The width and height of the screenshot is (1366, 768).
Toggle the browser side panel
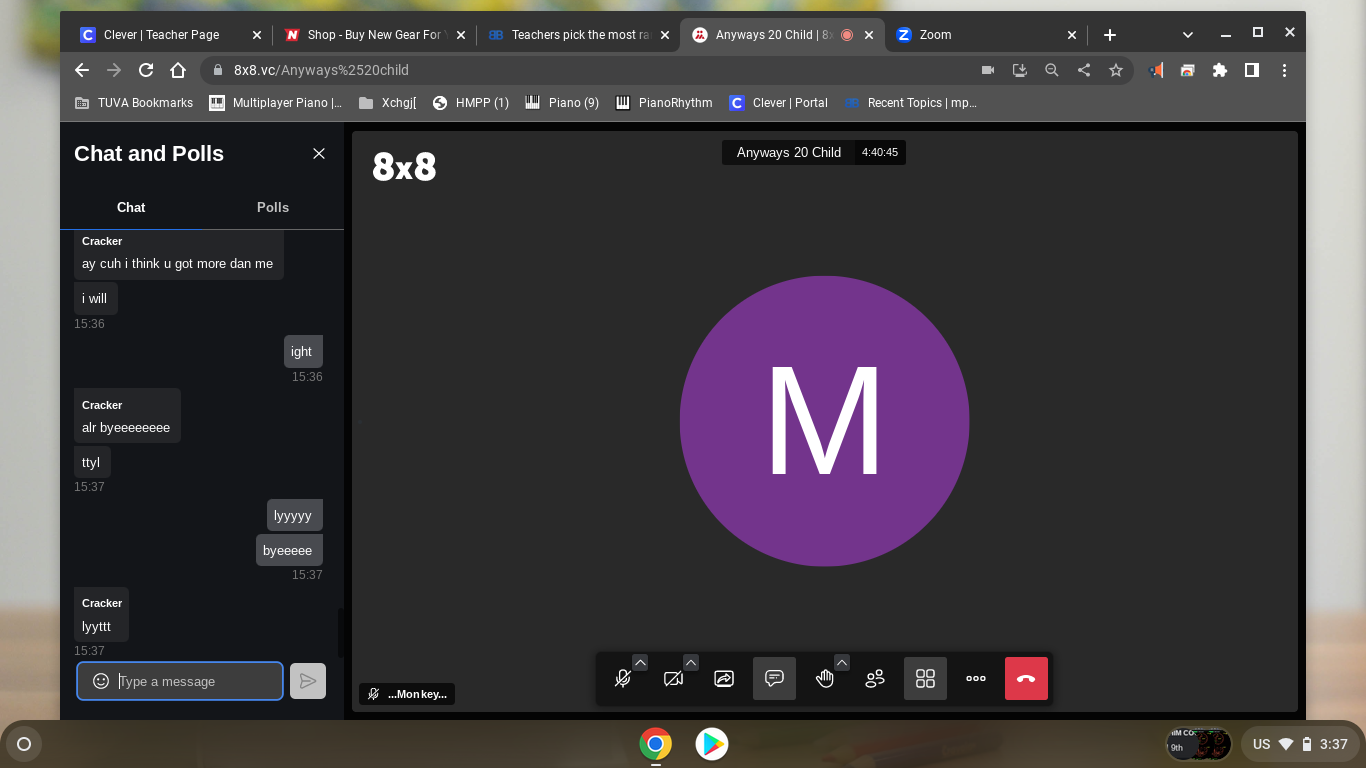pyautogui.click(x=1252, y=70)
